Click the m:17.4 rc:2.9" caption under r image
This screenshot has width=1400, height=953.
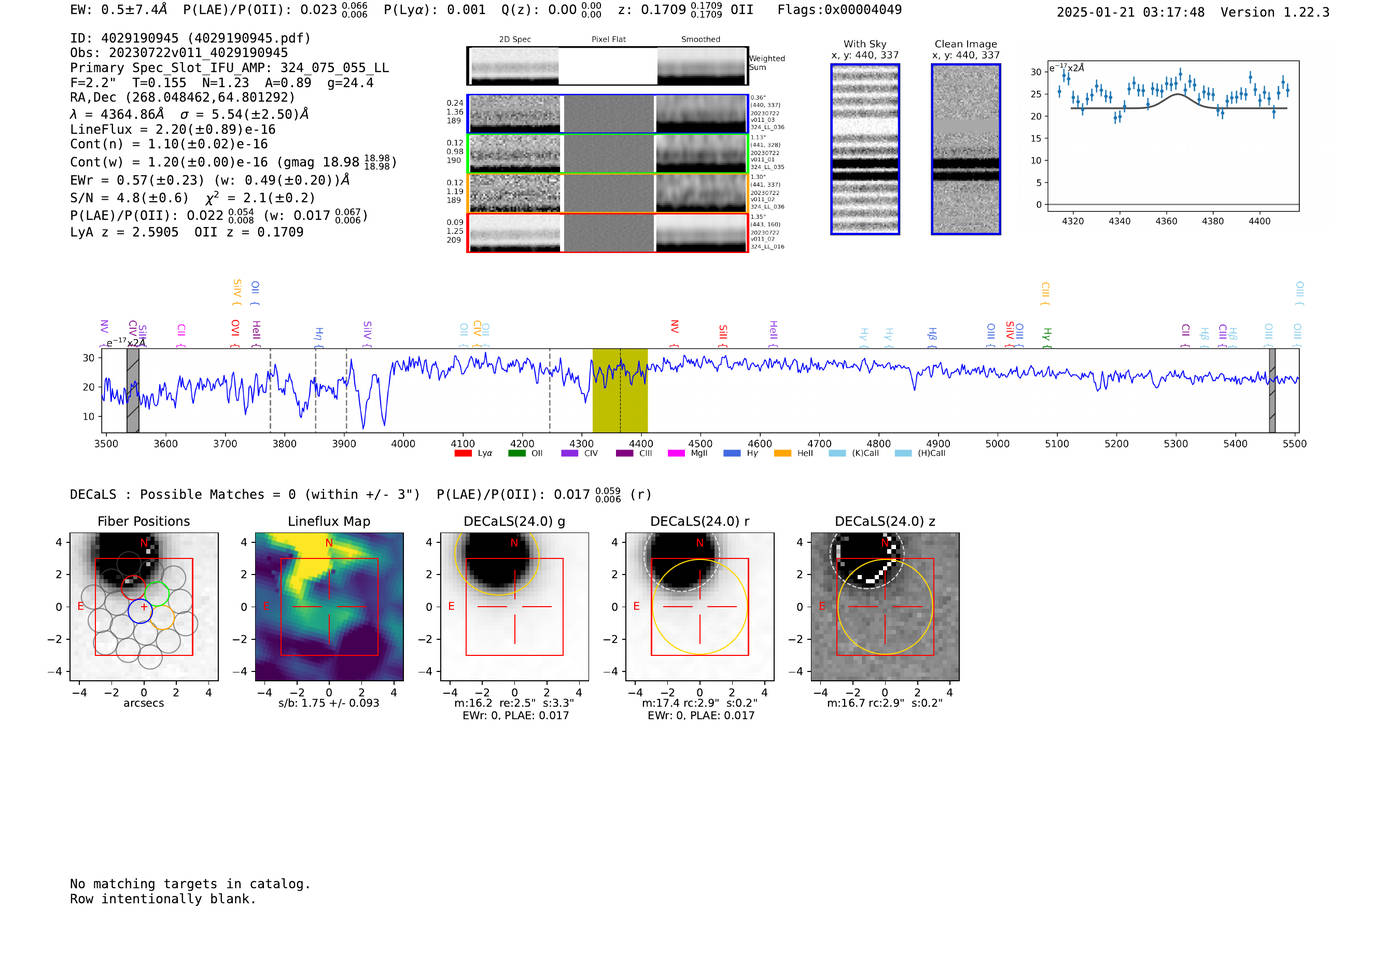coord(700,703)
